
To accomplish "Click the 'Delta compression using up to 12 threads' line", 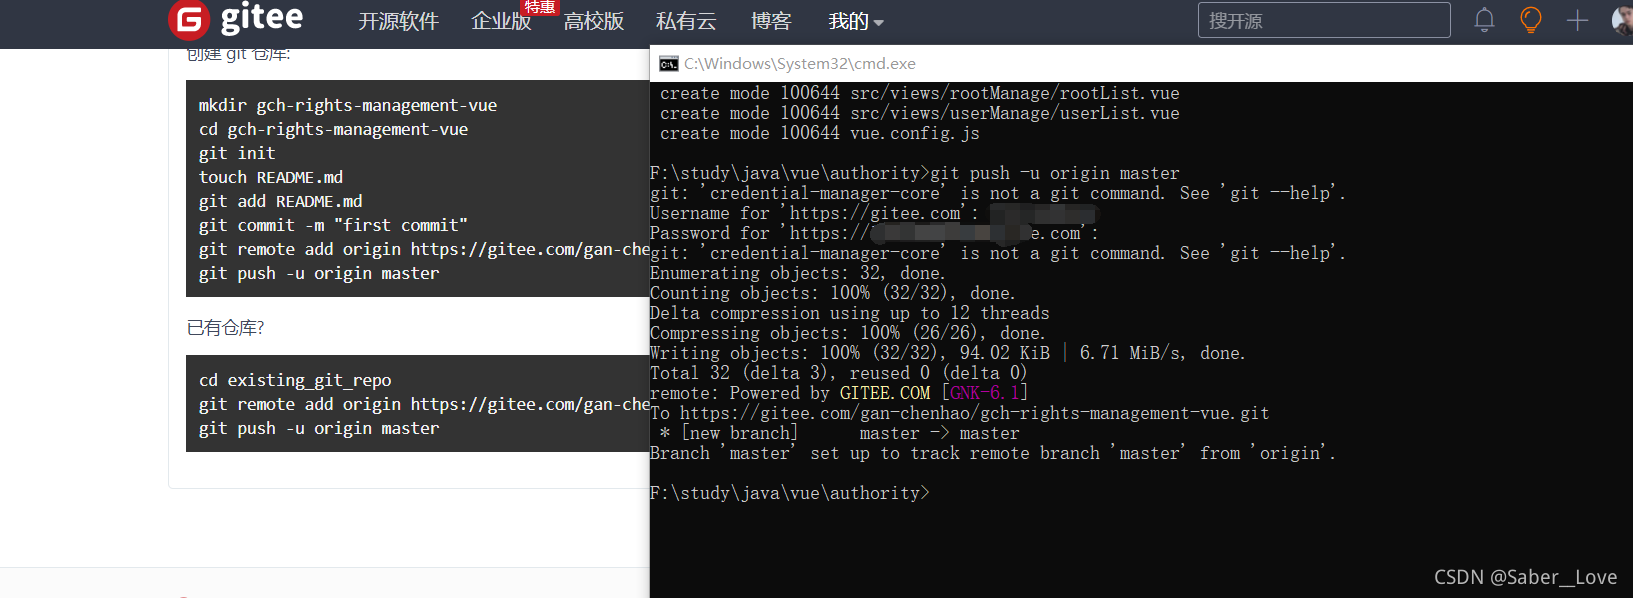I will coord(850,313).
